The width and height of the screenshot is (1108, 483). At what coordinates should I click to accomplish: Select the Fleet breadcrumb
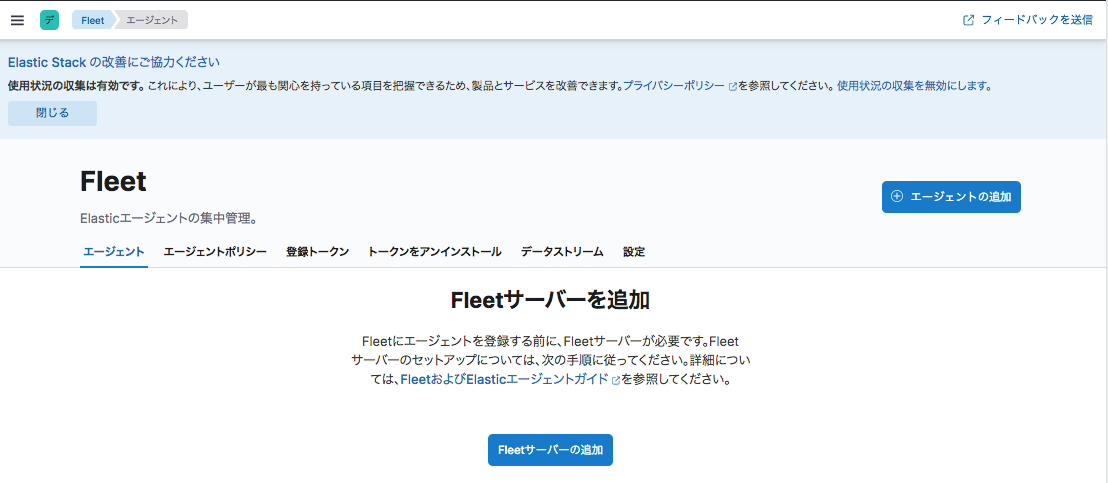(x=92, y=20)
